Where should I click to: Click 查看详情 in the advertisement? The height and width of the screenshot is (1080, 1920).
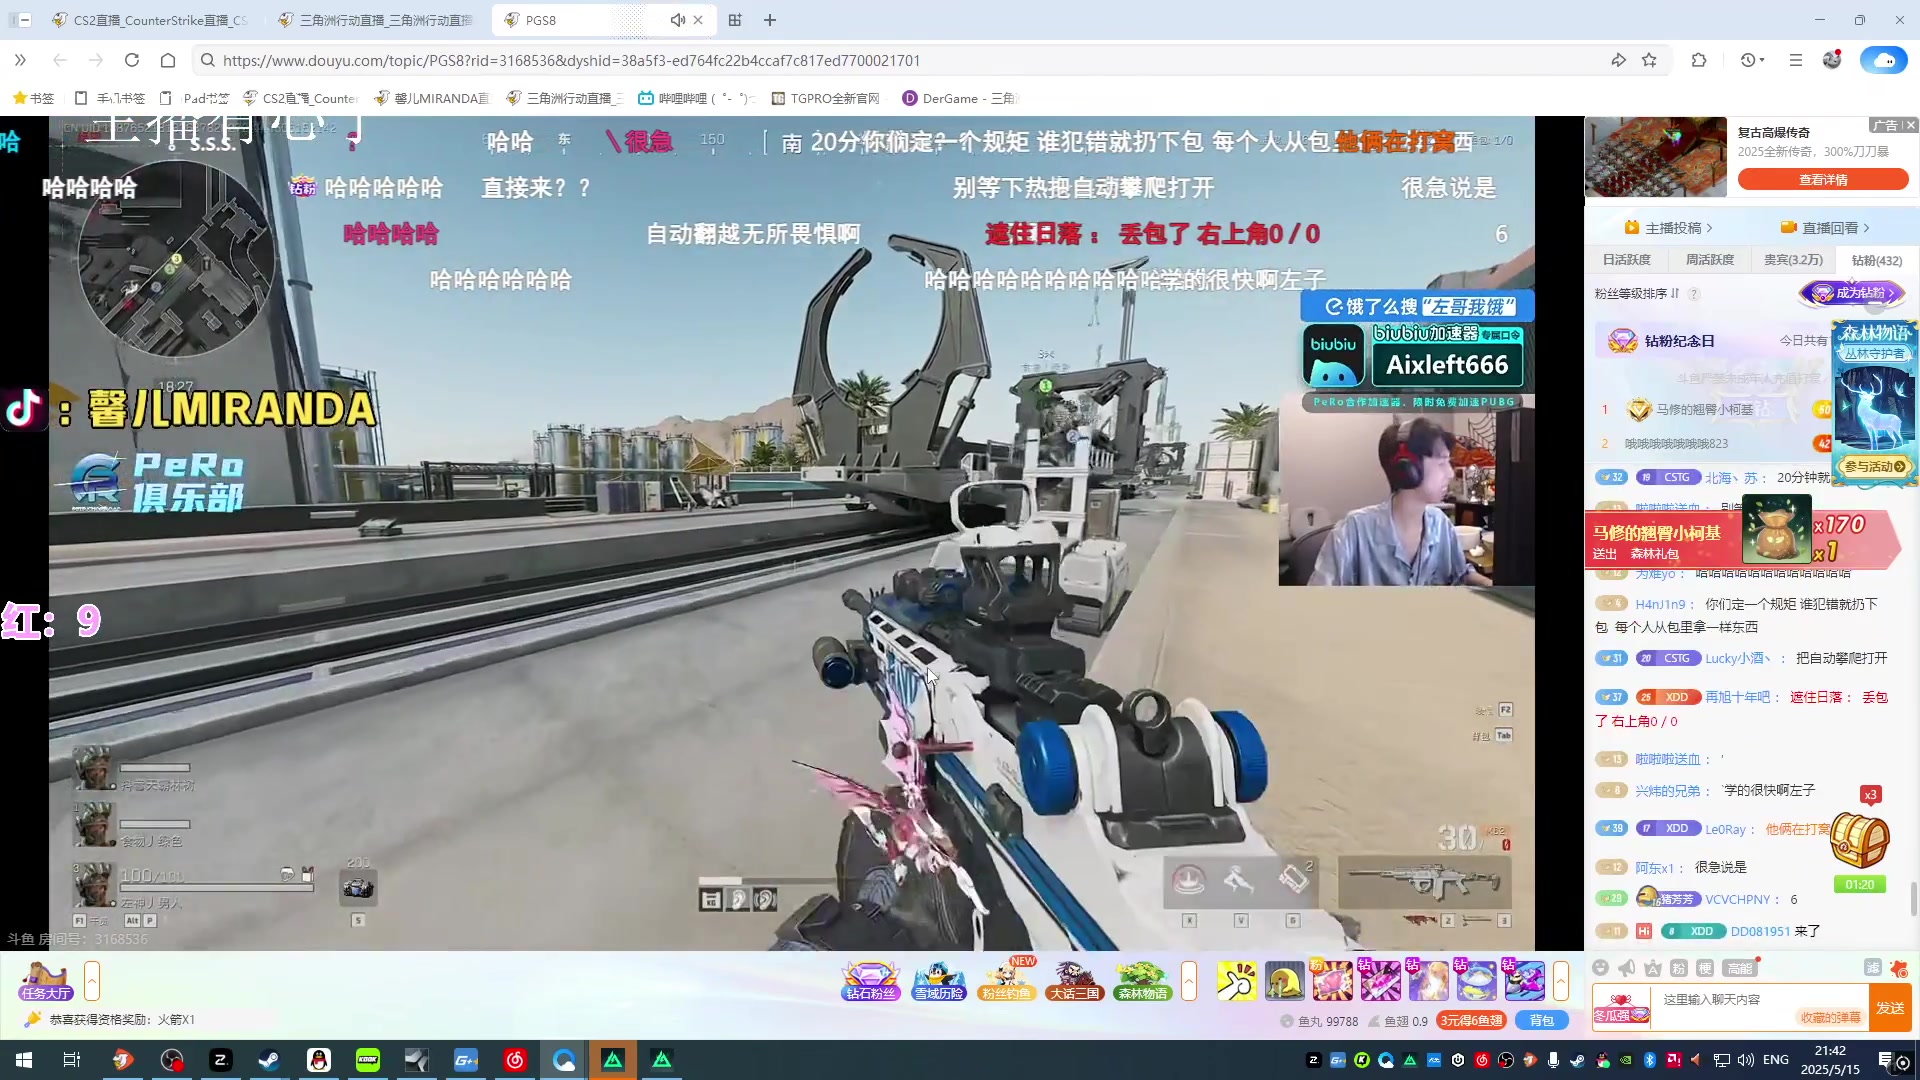[1823, 180]
